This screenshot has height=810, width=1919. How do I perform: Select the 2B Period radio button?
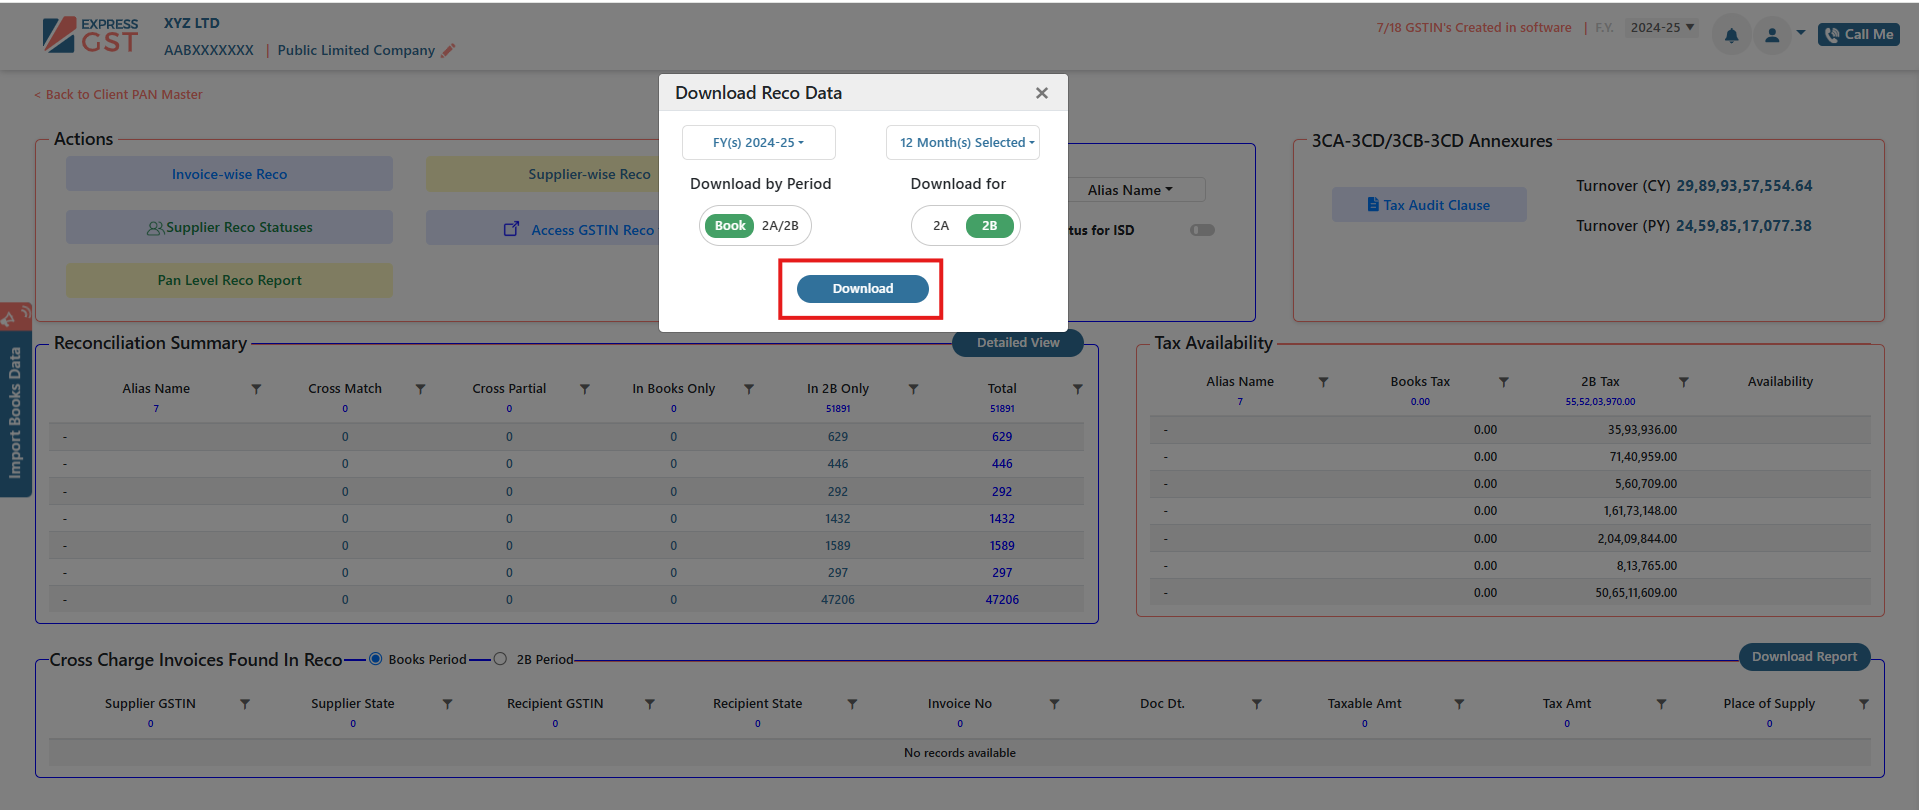click(x=500, y=659)
